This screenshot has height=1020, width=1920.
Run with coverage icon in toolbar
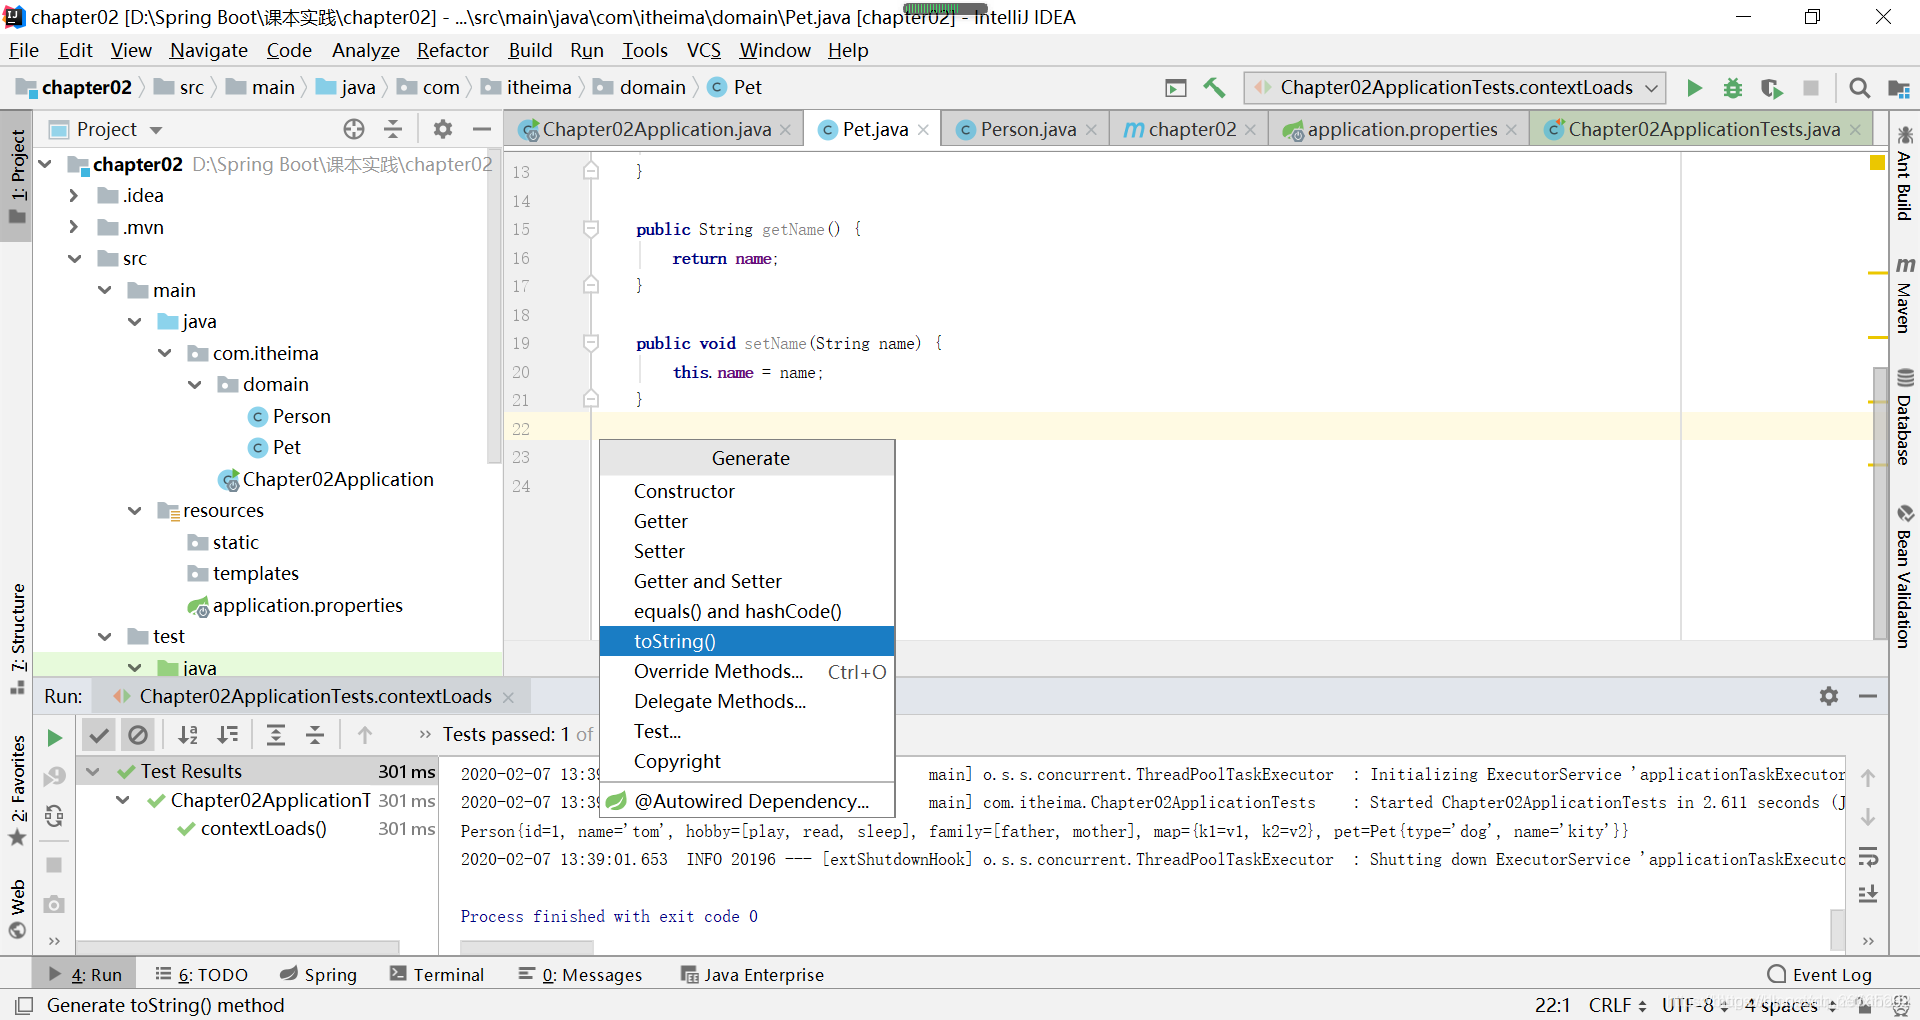coord(1771,88)
